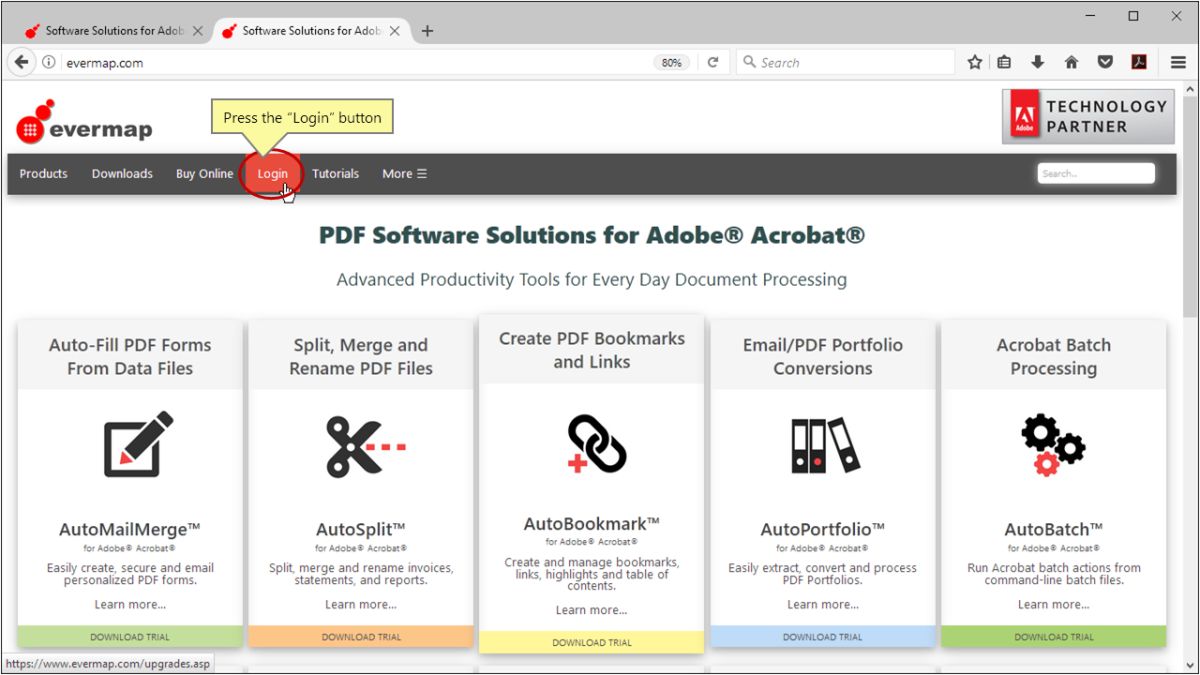The width and height of the screenshot is (1200, 675).
Task: Click the AutoBatch product name
Action: pyautogui.click(x=1054, y=530)
